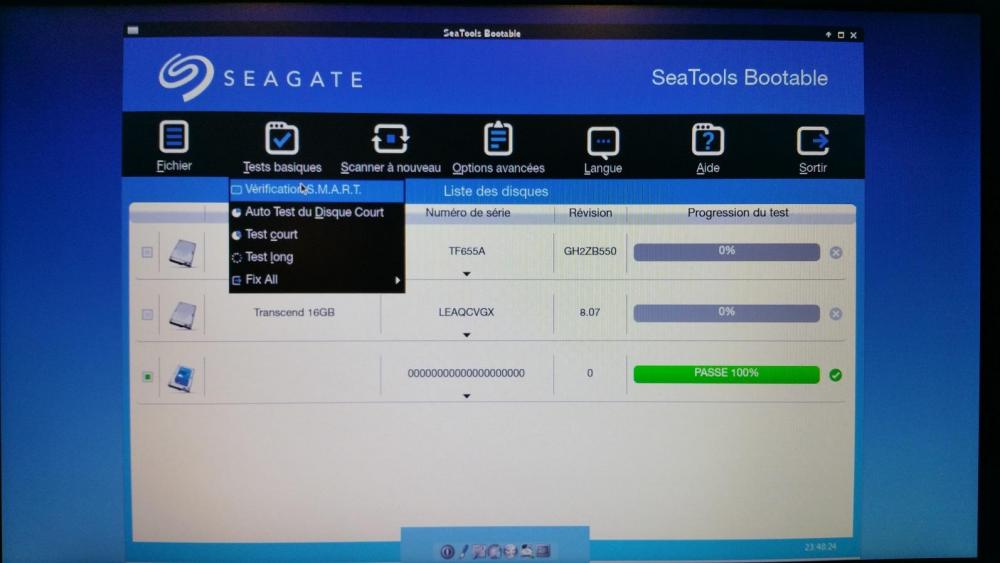
Task: Open Options avancées clipboard icon
Action: [x=498, y=138]
